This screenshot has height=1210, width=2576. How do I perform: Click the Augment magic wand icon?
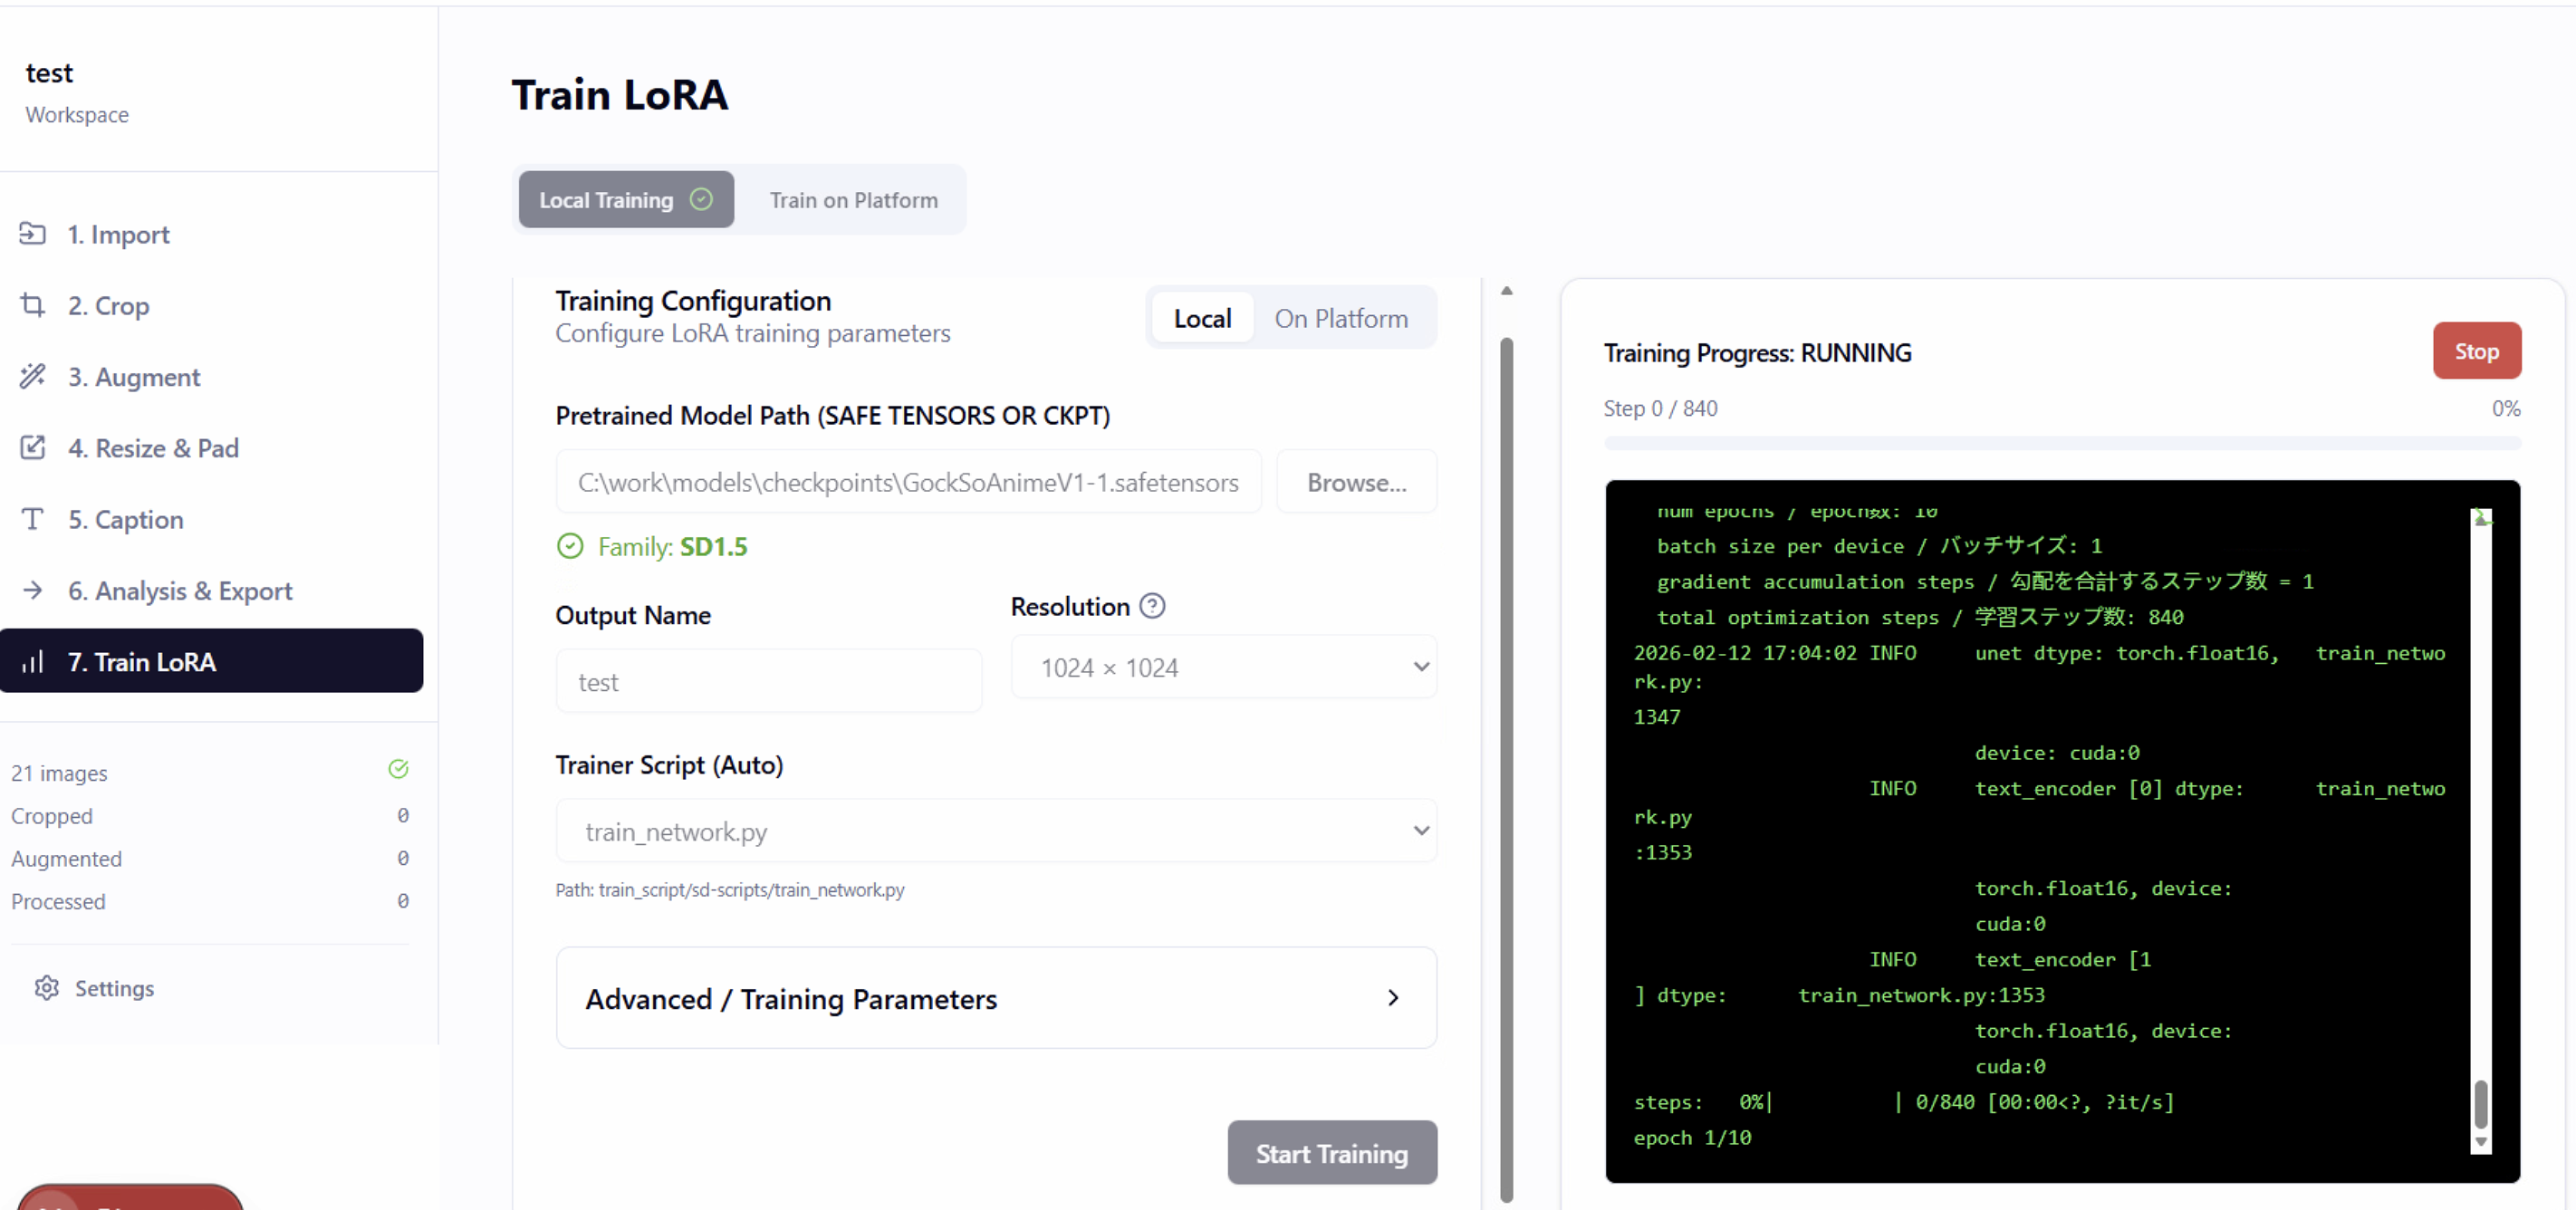(x=32, y=376)
